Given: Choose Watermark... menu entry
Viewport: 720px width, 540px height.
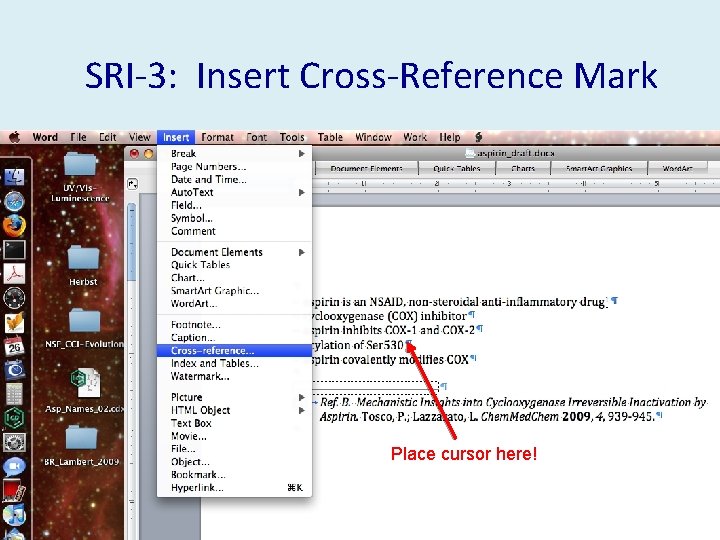Looking at the screenshot, I should pos(234,377).
